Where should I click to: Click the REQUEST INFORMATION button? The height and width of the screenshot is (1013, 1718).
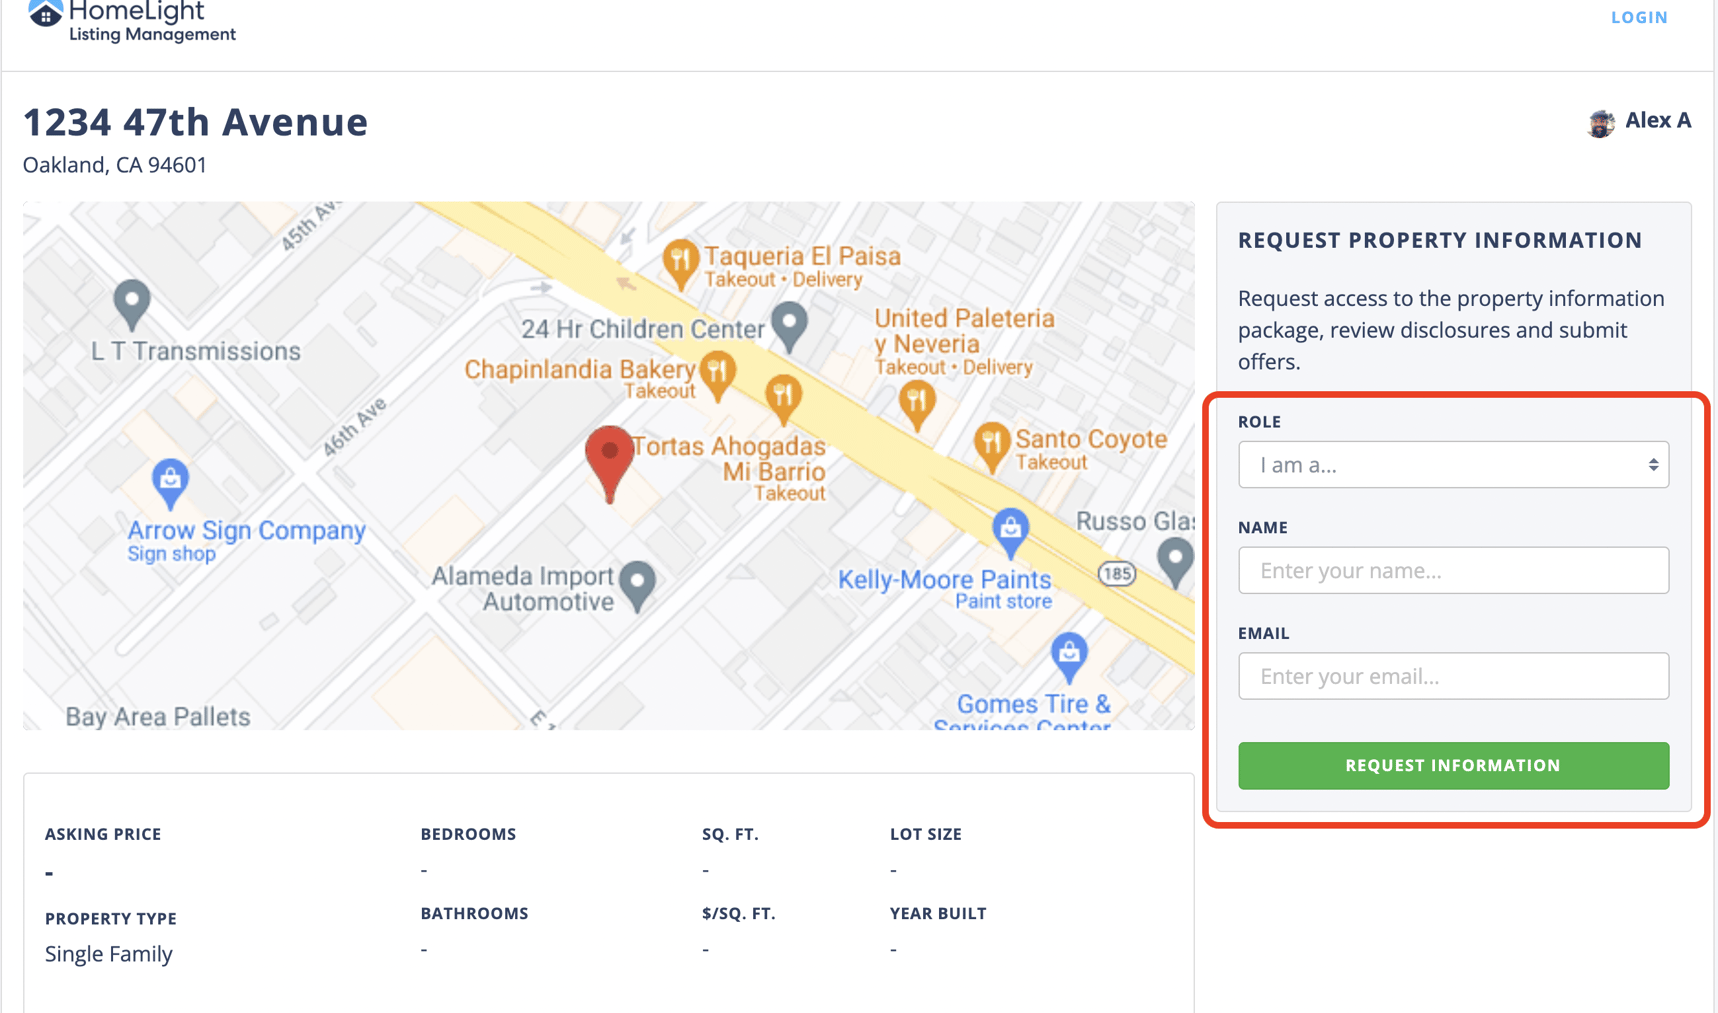click(x=1452, y=765)
